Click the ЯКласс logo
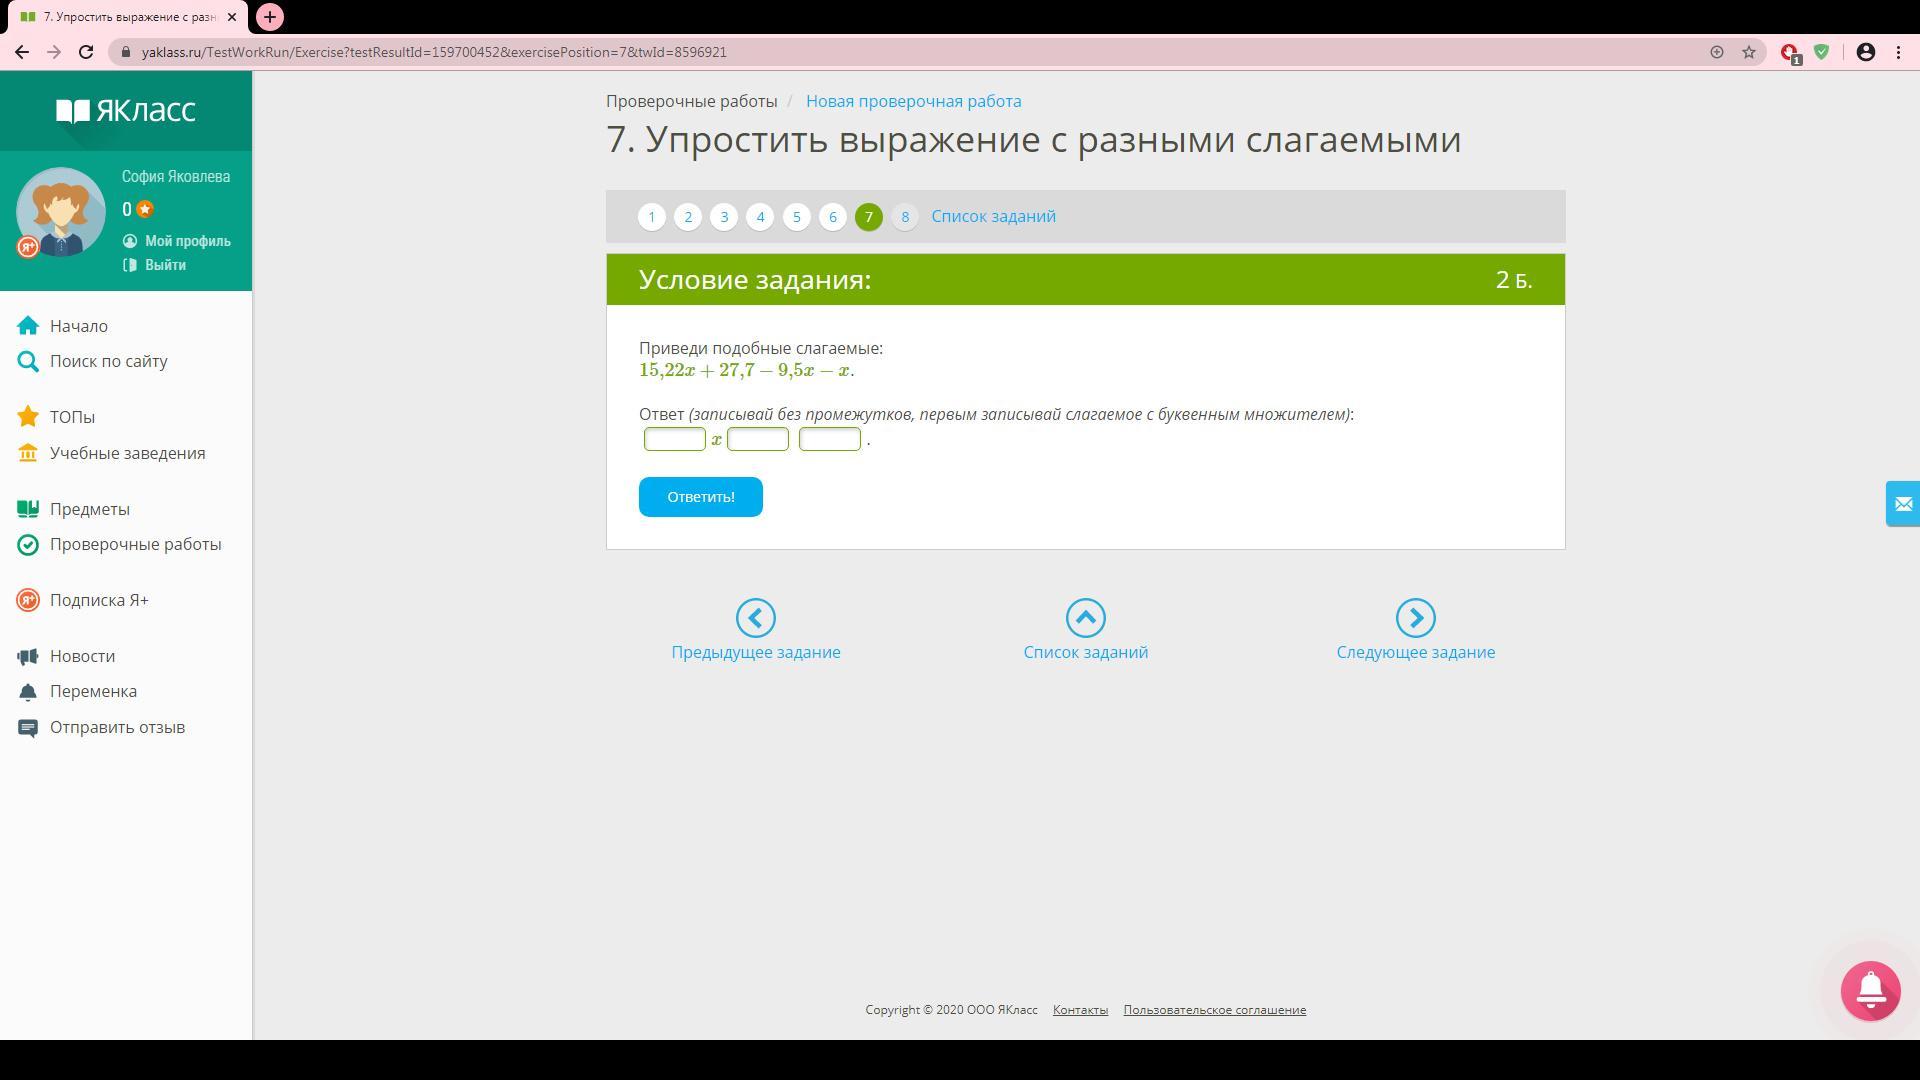1920x1080 pixels. pos(126,110)
